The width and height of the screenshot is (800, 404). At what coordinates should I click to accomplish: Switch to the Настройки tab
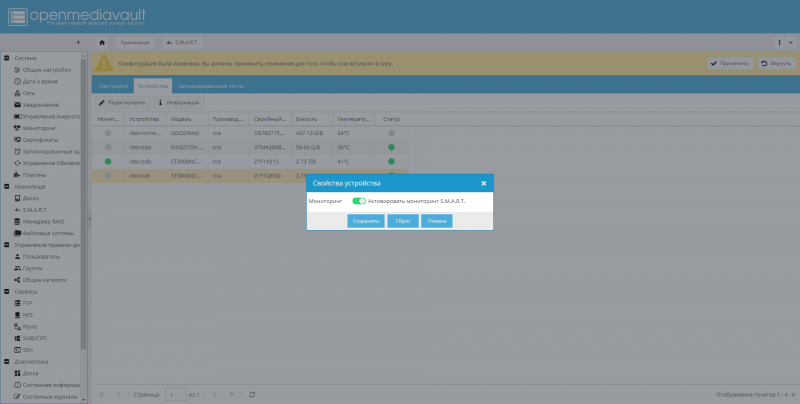point(113,86)
